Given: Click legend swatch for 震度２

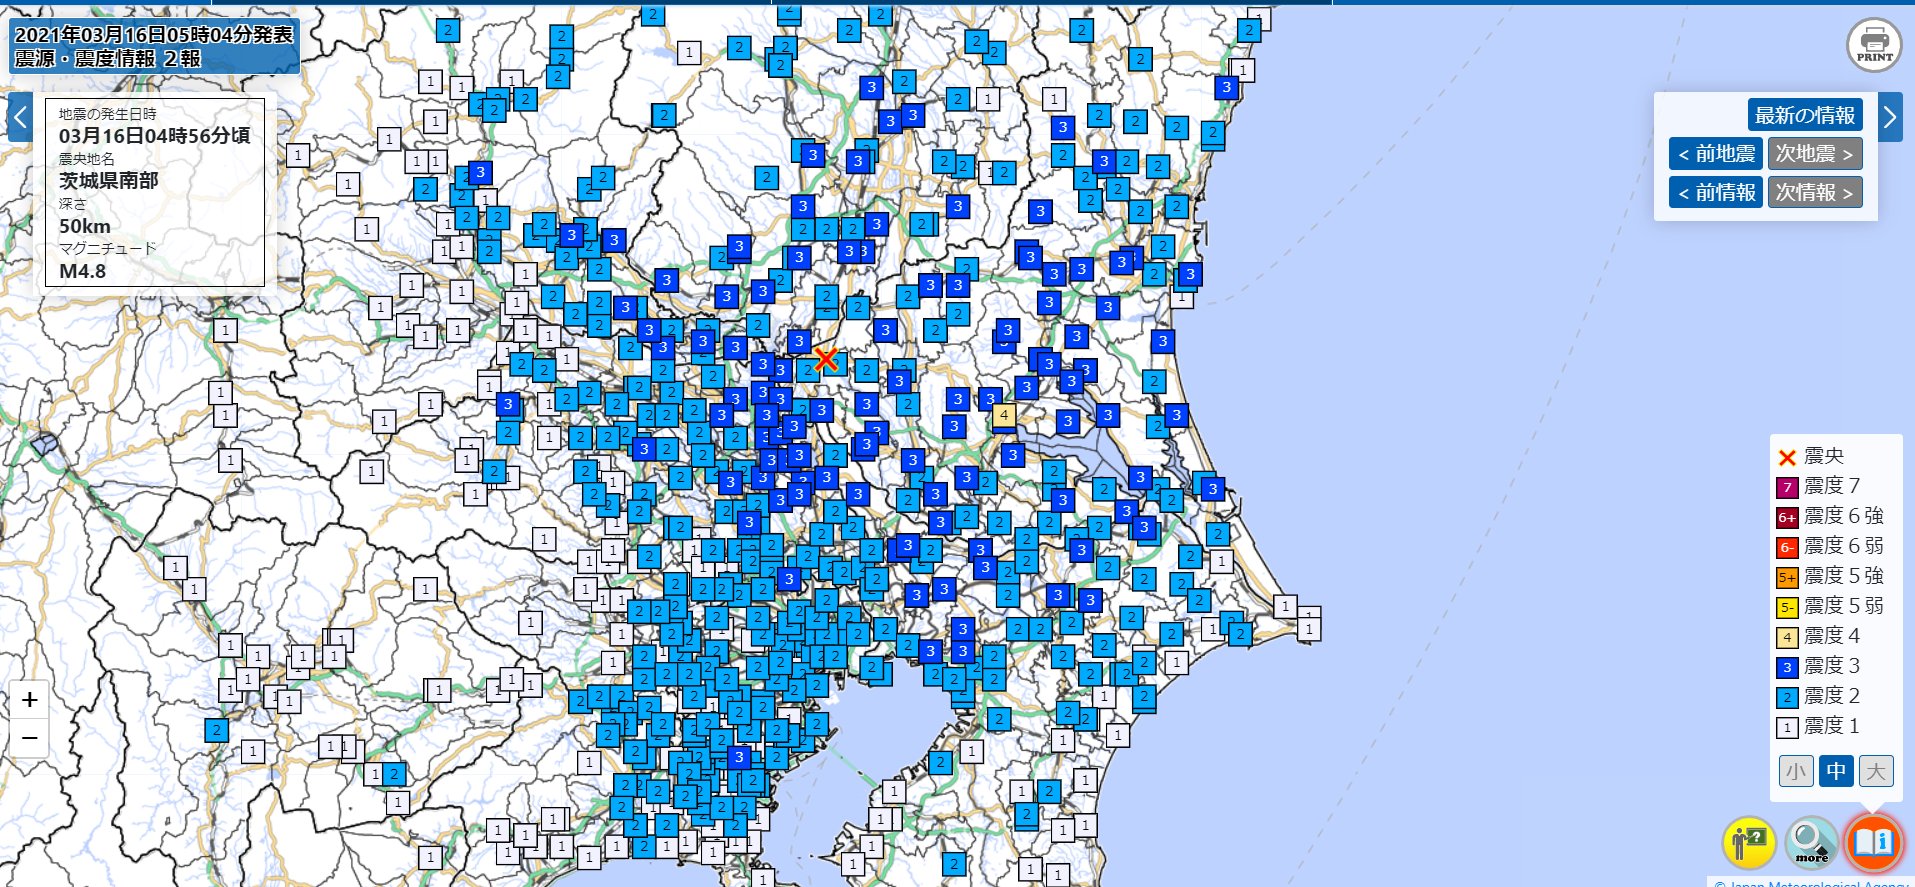Looking at the screenshot, I should [x=1787, y=697].
